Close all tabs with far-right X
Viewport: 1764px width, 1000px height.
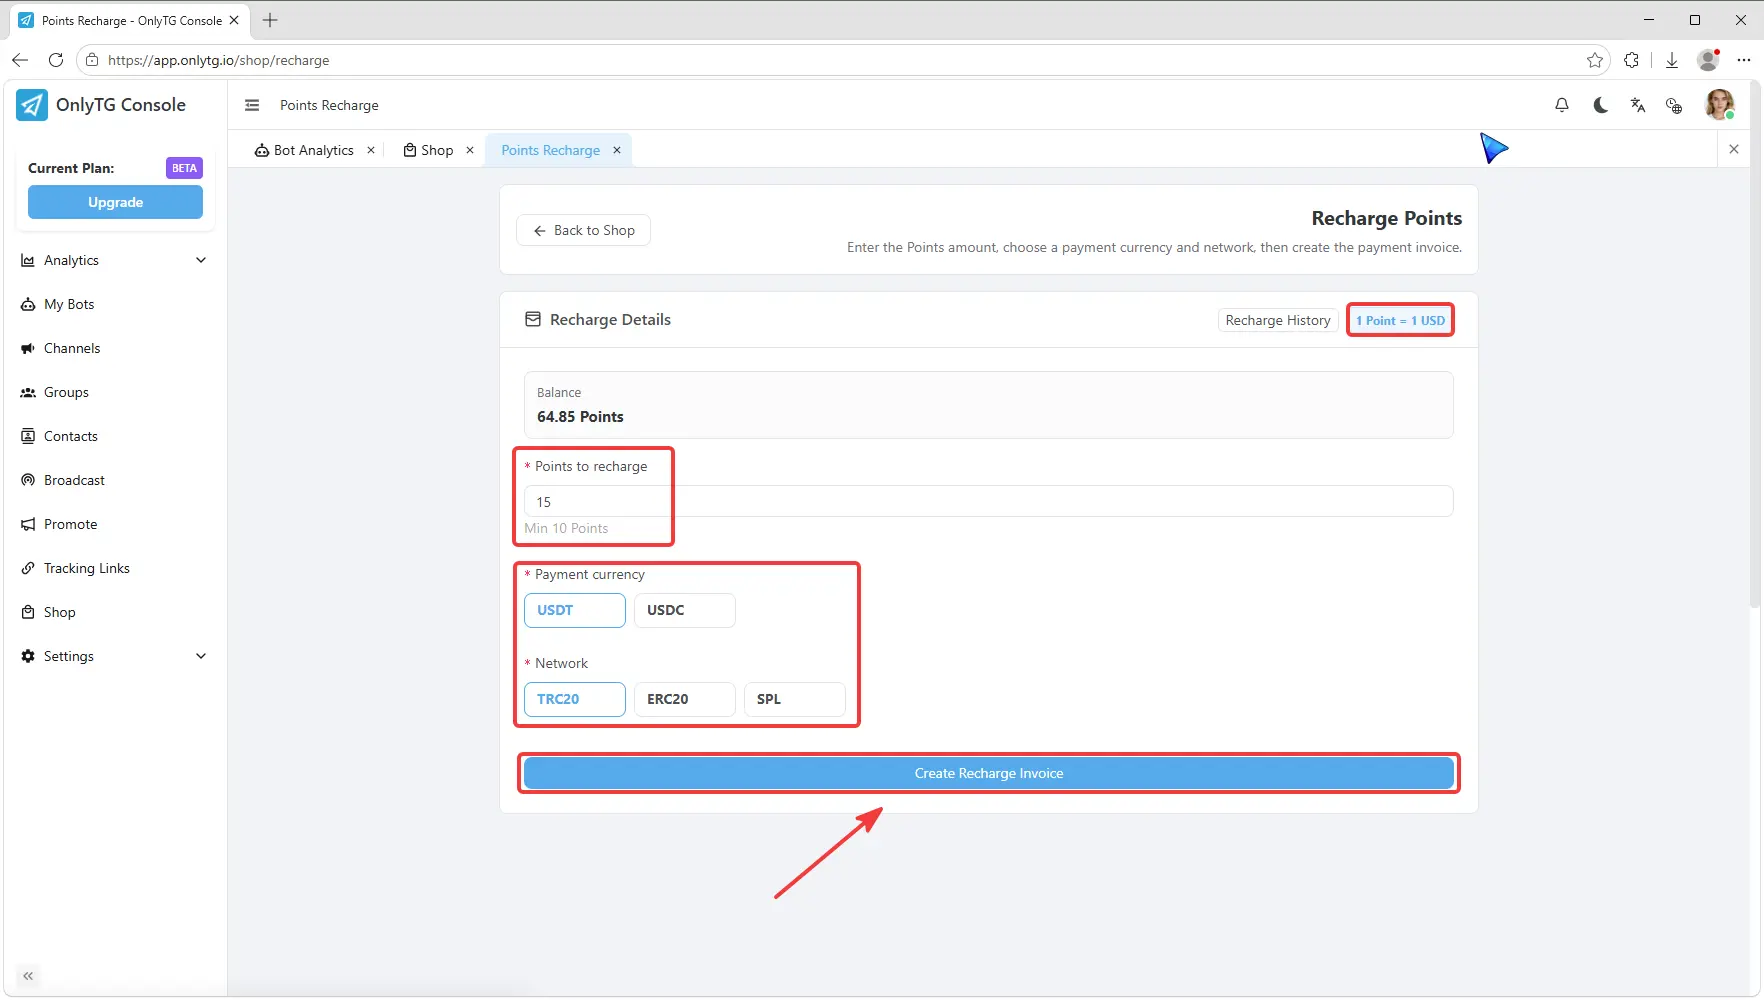tap(1734, 149)
